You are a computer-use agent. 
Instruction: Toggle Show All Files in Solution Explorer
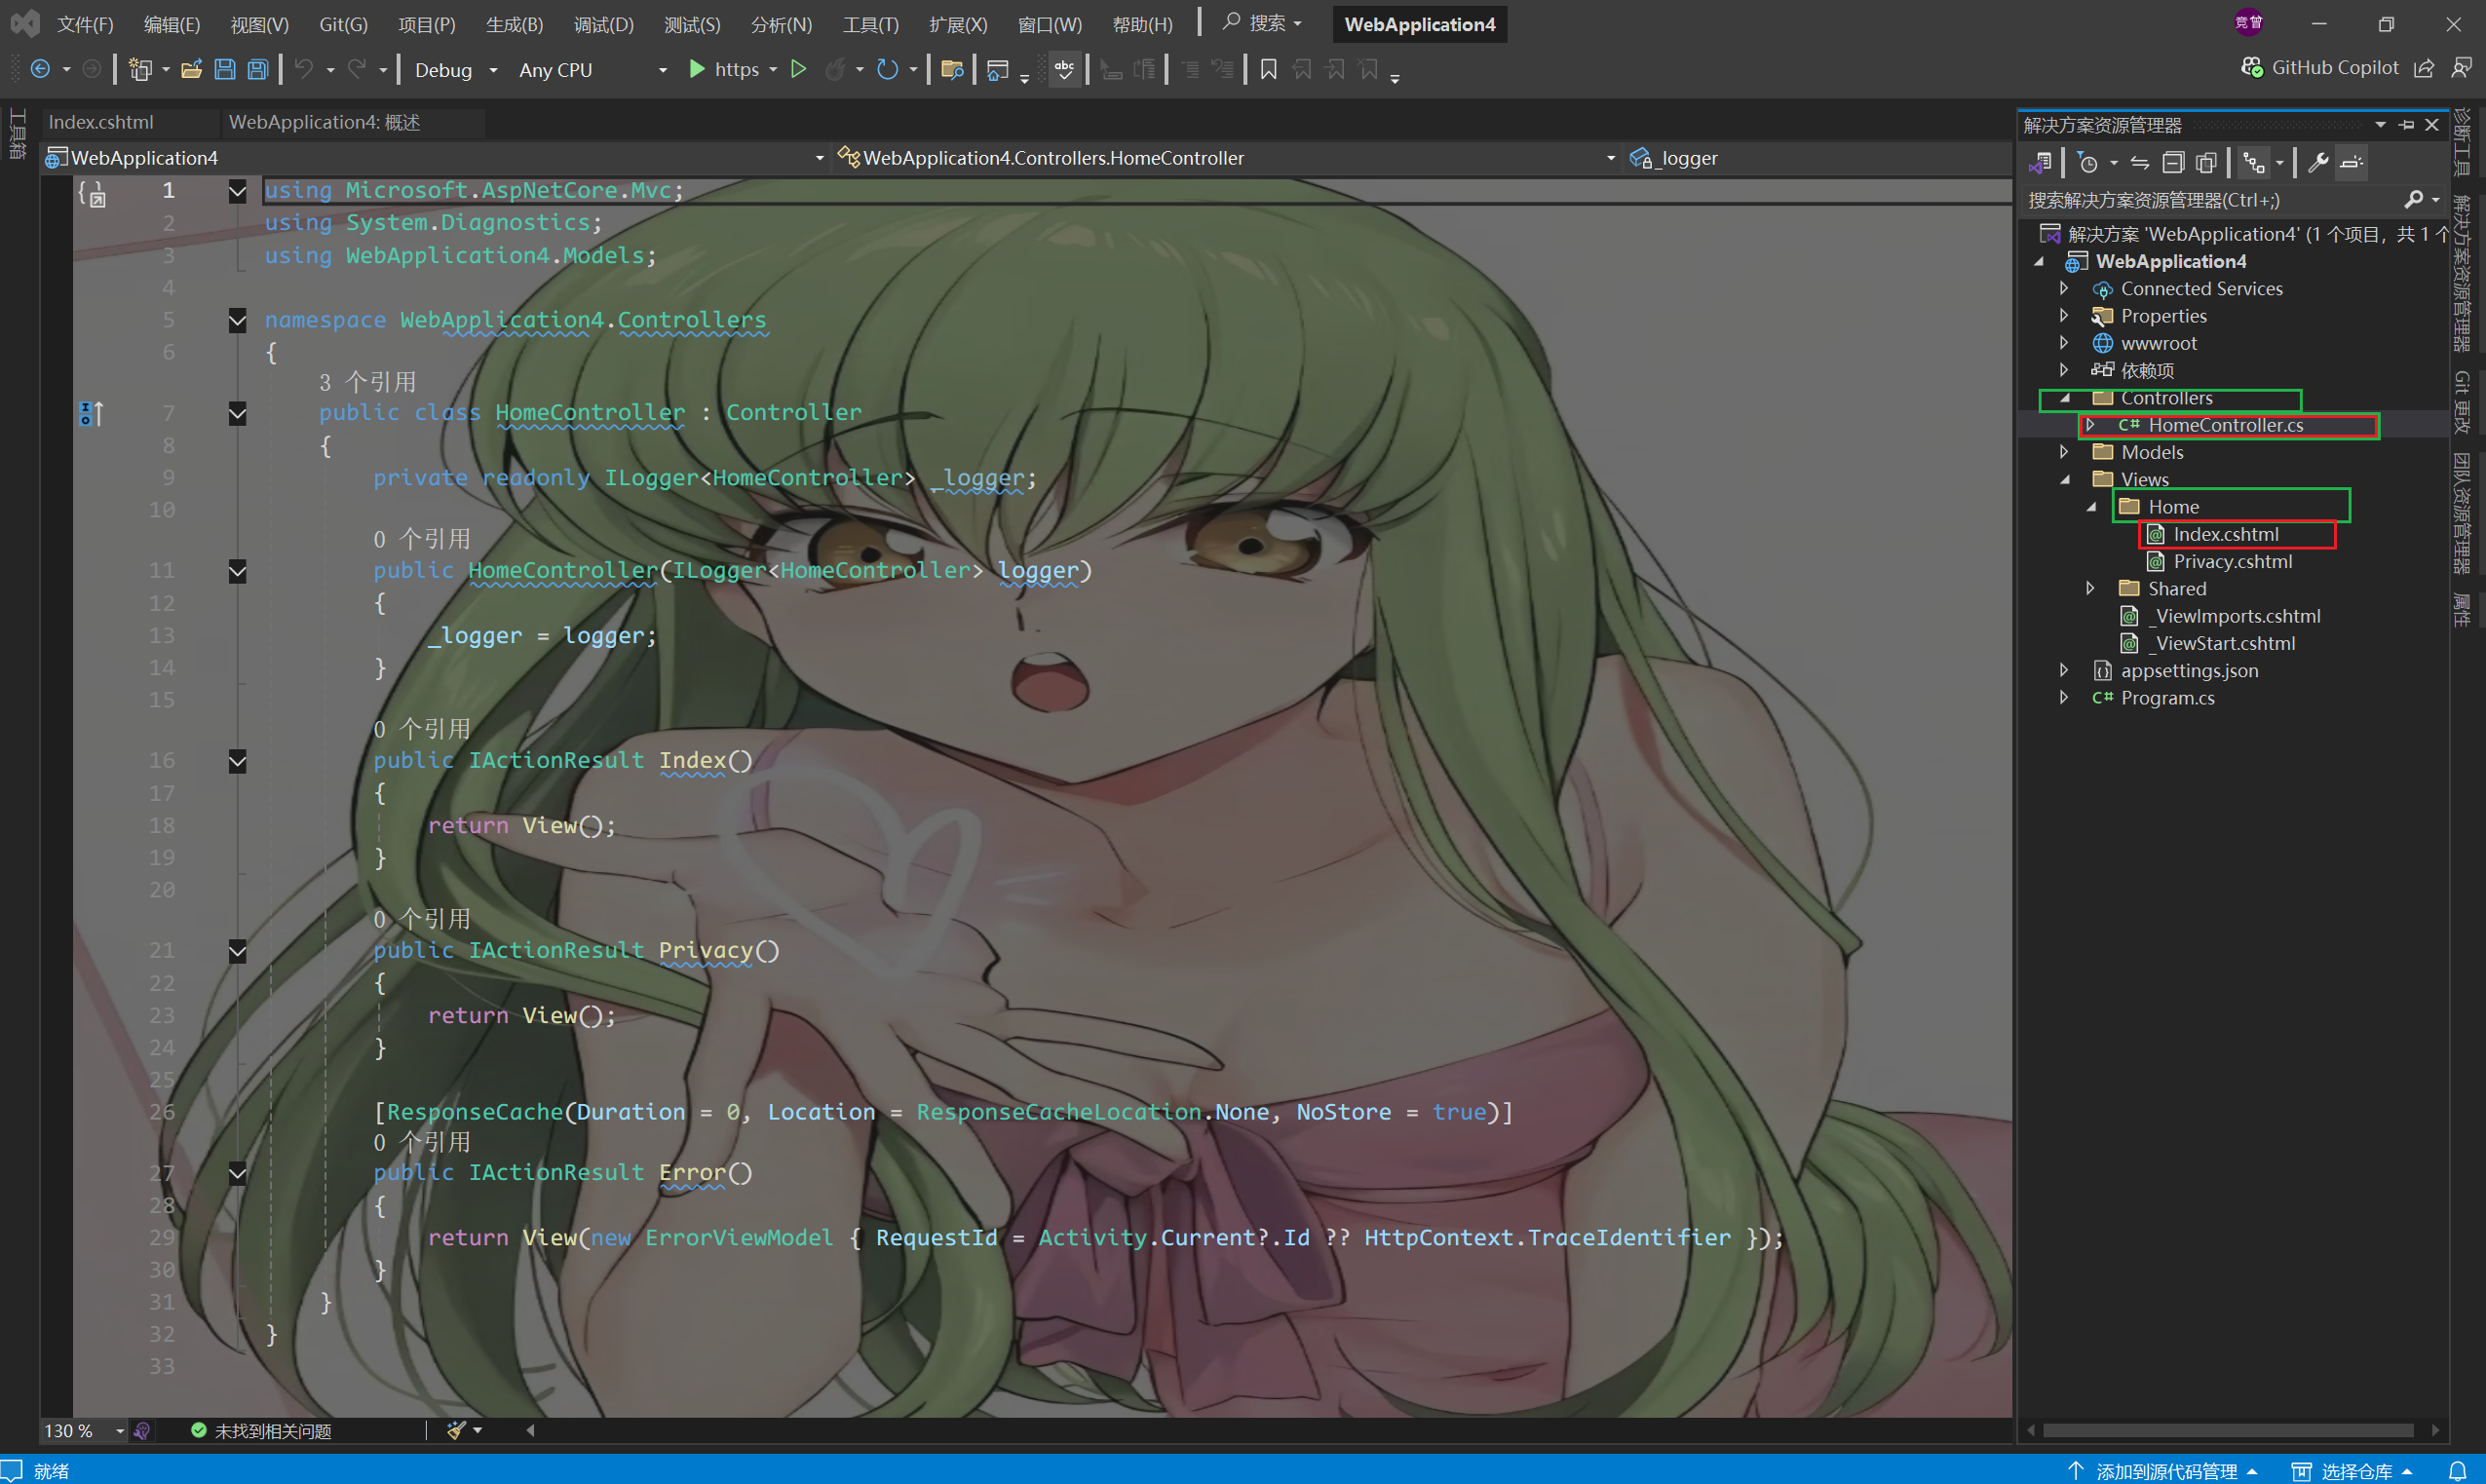click(2206, 162)
